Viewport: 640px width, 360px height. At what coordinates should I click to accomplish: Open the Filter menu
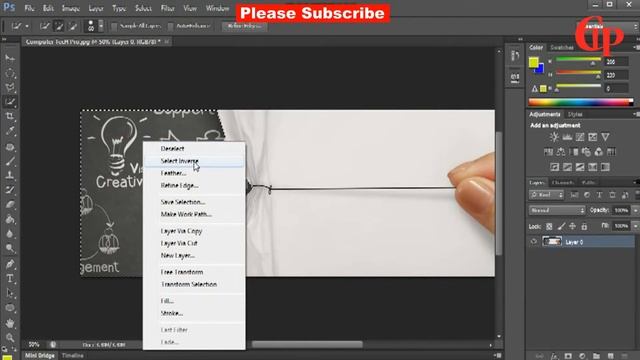(x=167, y=8)
